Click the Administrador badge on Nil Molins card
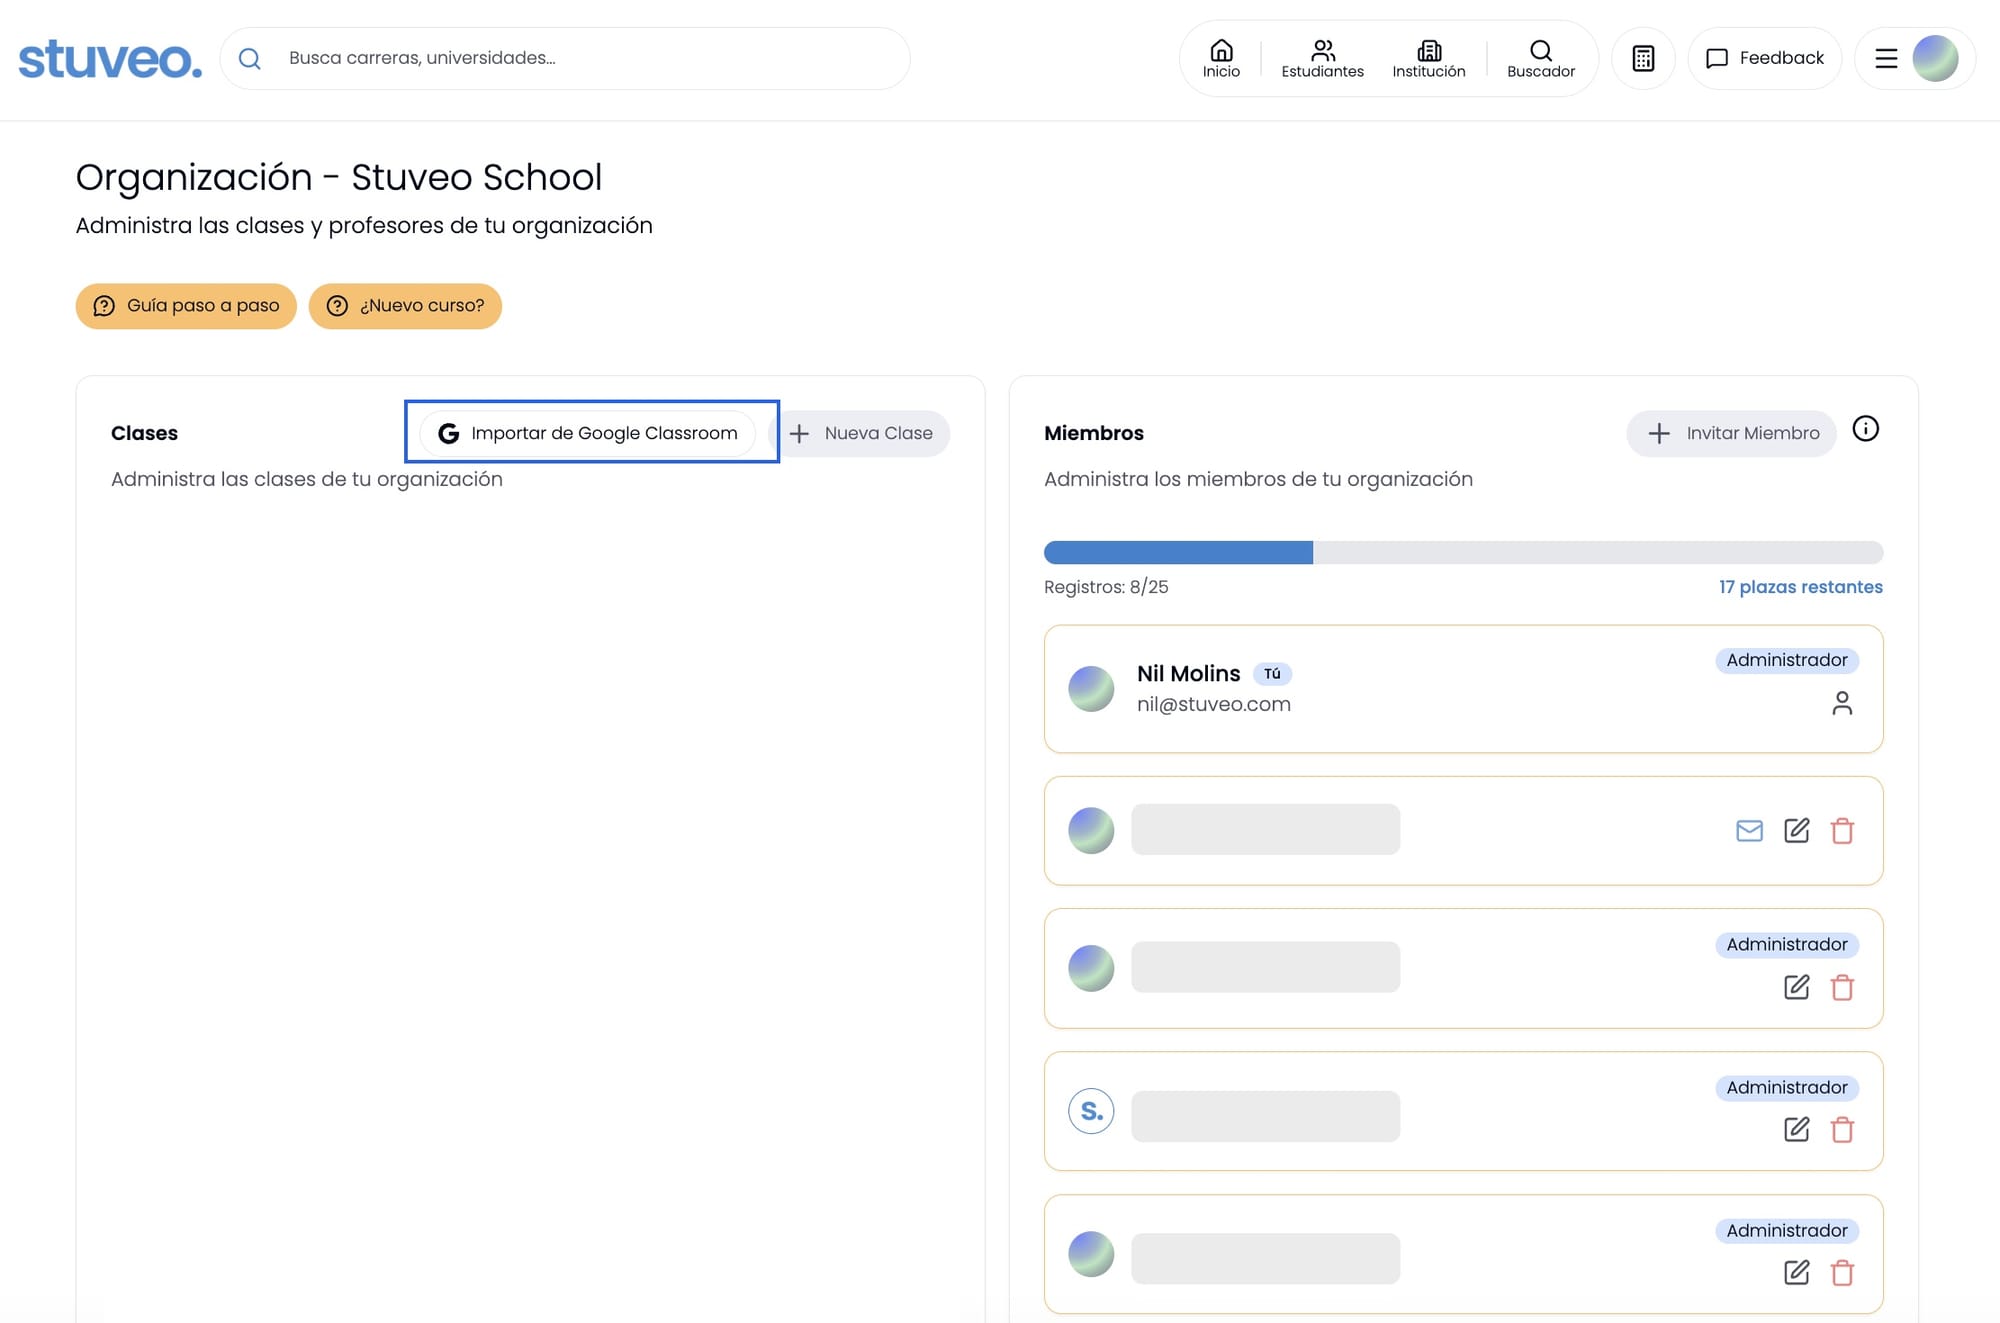 point(1787,660)
